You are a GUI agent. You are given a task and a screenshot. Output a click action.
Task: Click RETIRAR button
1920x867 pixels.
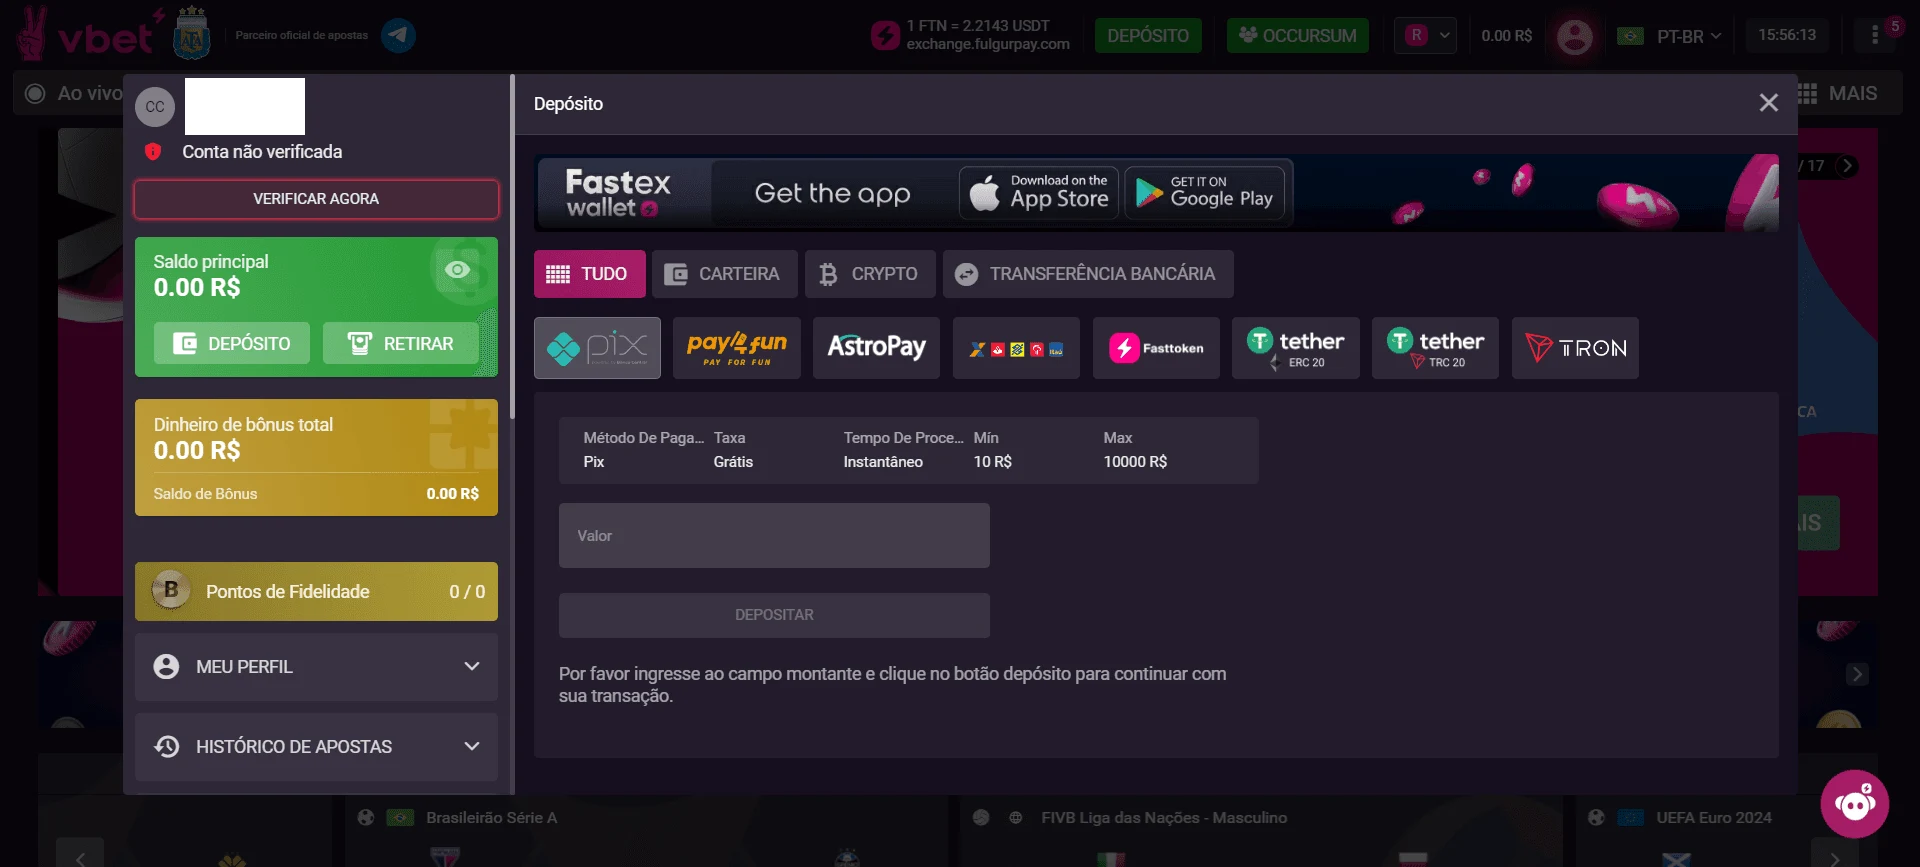(x=400, y=343)
